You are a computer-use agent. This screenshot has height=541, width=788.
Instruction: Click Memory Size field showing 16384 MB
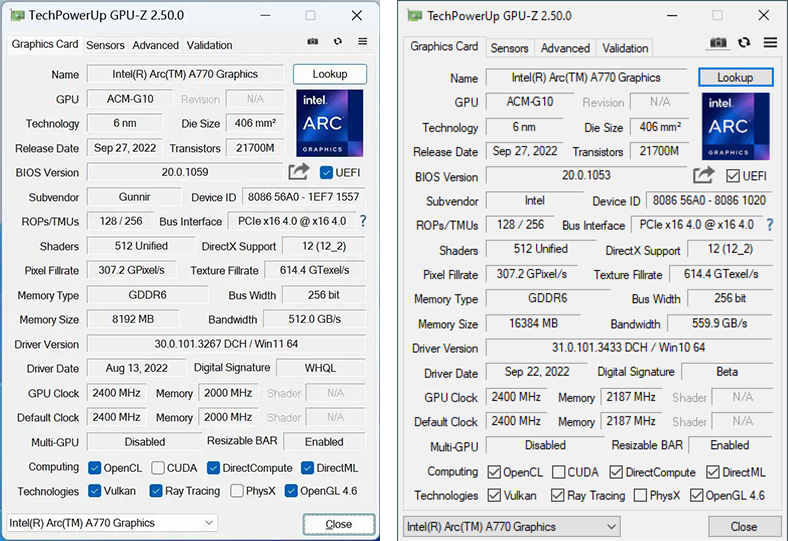pos(533,323)
